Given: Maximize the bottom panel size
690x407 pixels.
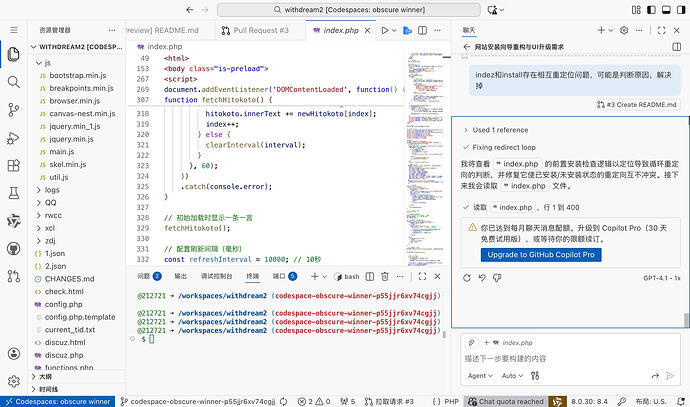Looking at the screenshot, I should point(422,276).
